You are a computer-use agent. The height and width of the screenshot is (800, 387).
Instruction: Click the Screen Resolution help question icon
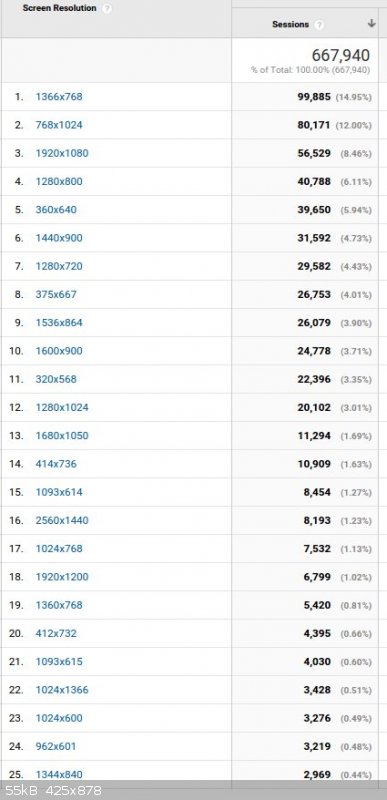tap(107, 9)
